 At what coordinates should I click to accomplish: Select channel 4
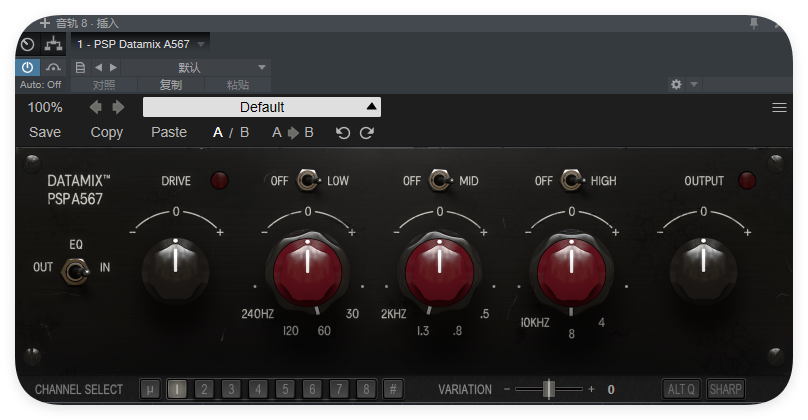click(258, 389)
